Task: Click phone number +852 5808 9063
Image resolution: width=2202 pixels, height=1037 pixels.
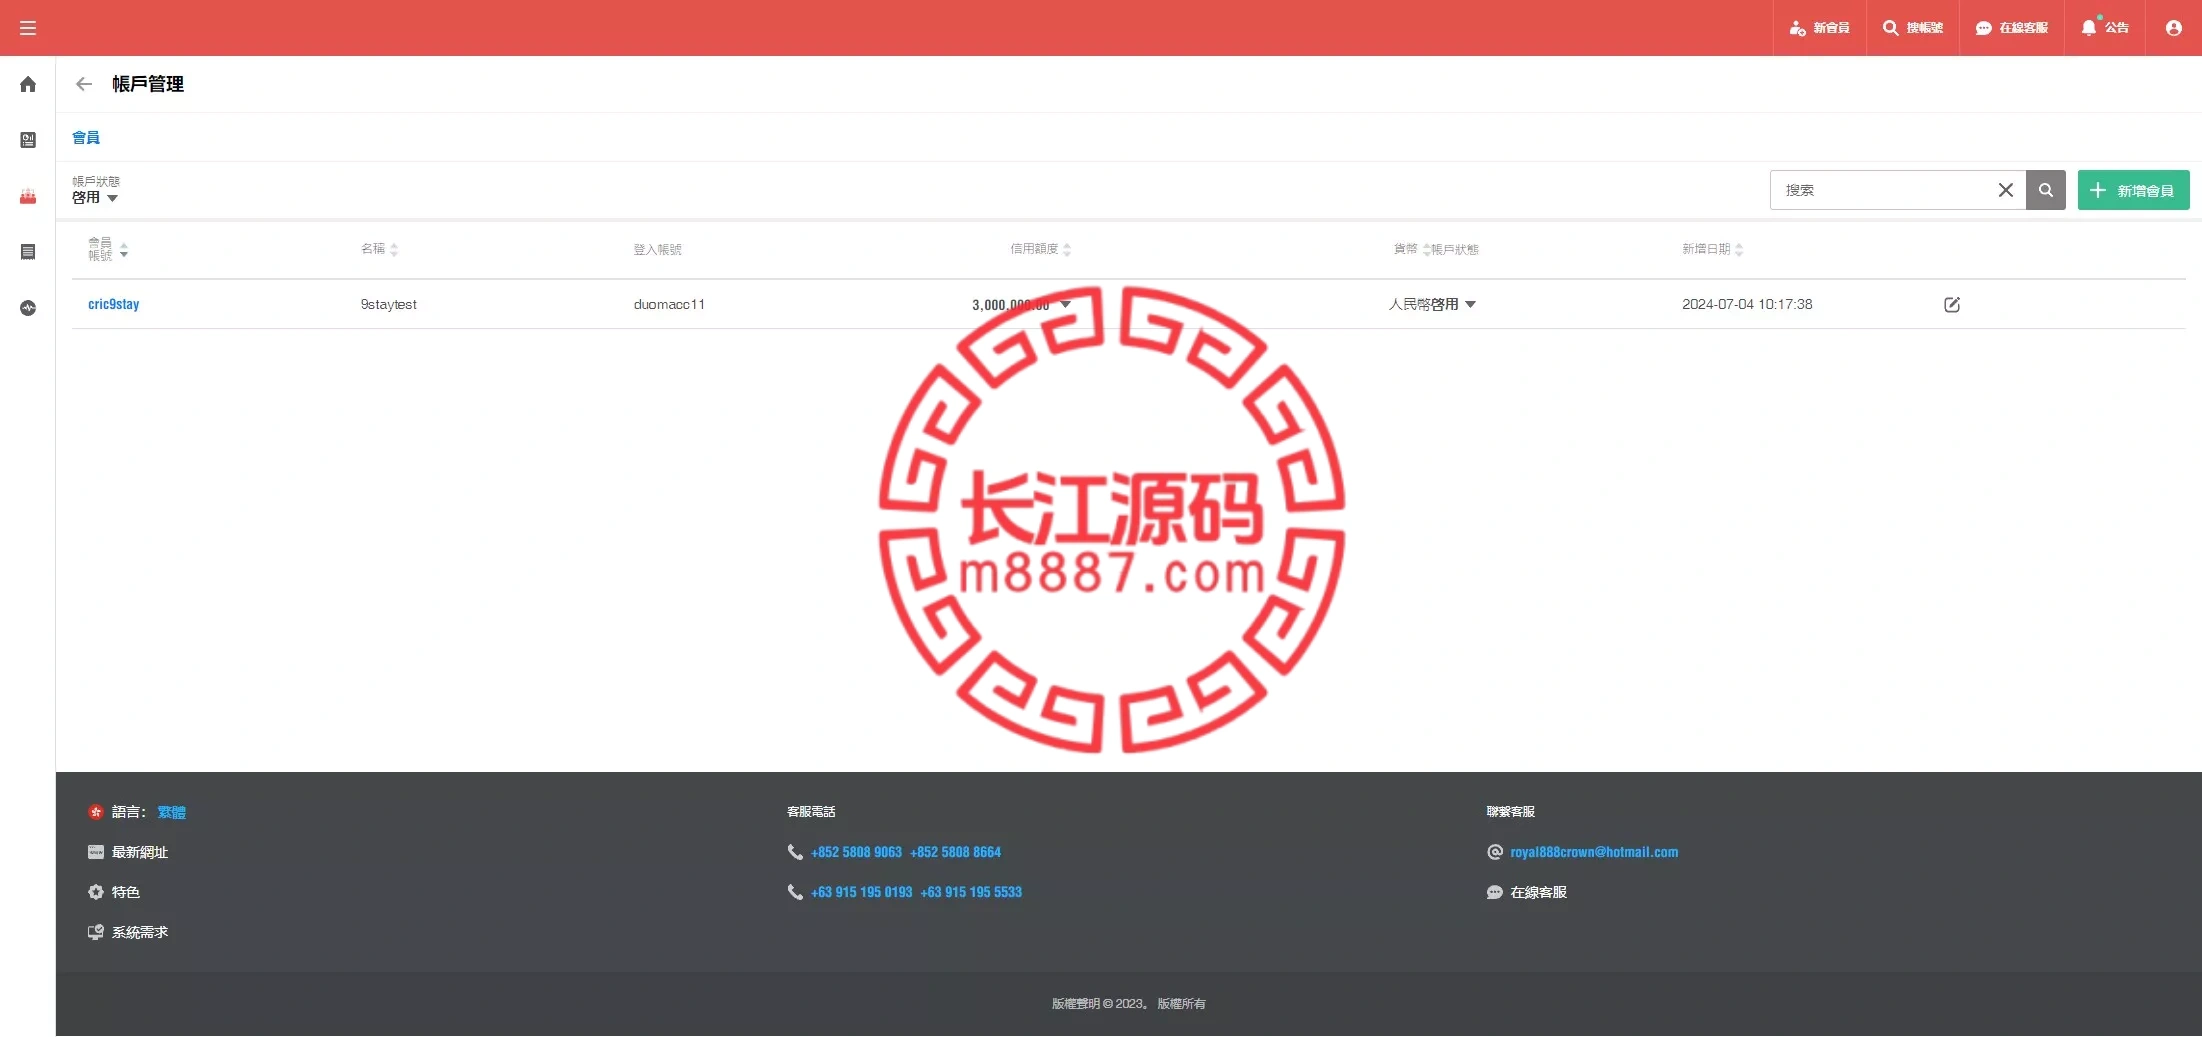Action: 856,852
